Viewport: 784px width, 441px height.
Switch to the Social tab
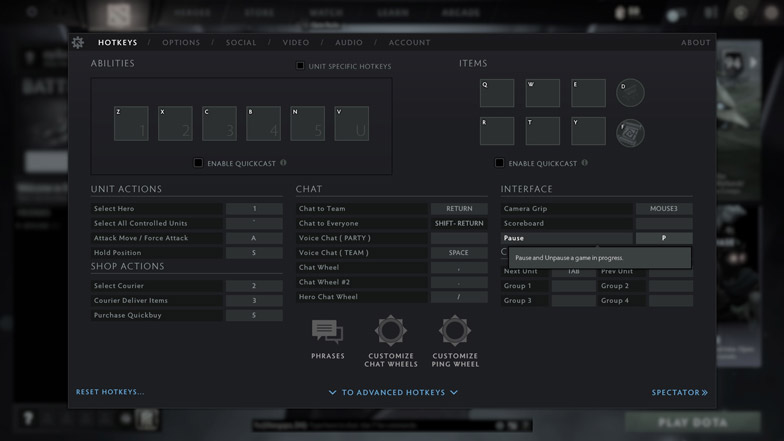pos(241,42)
